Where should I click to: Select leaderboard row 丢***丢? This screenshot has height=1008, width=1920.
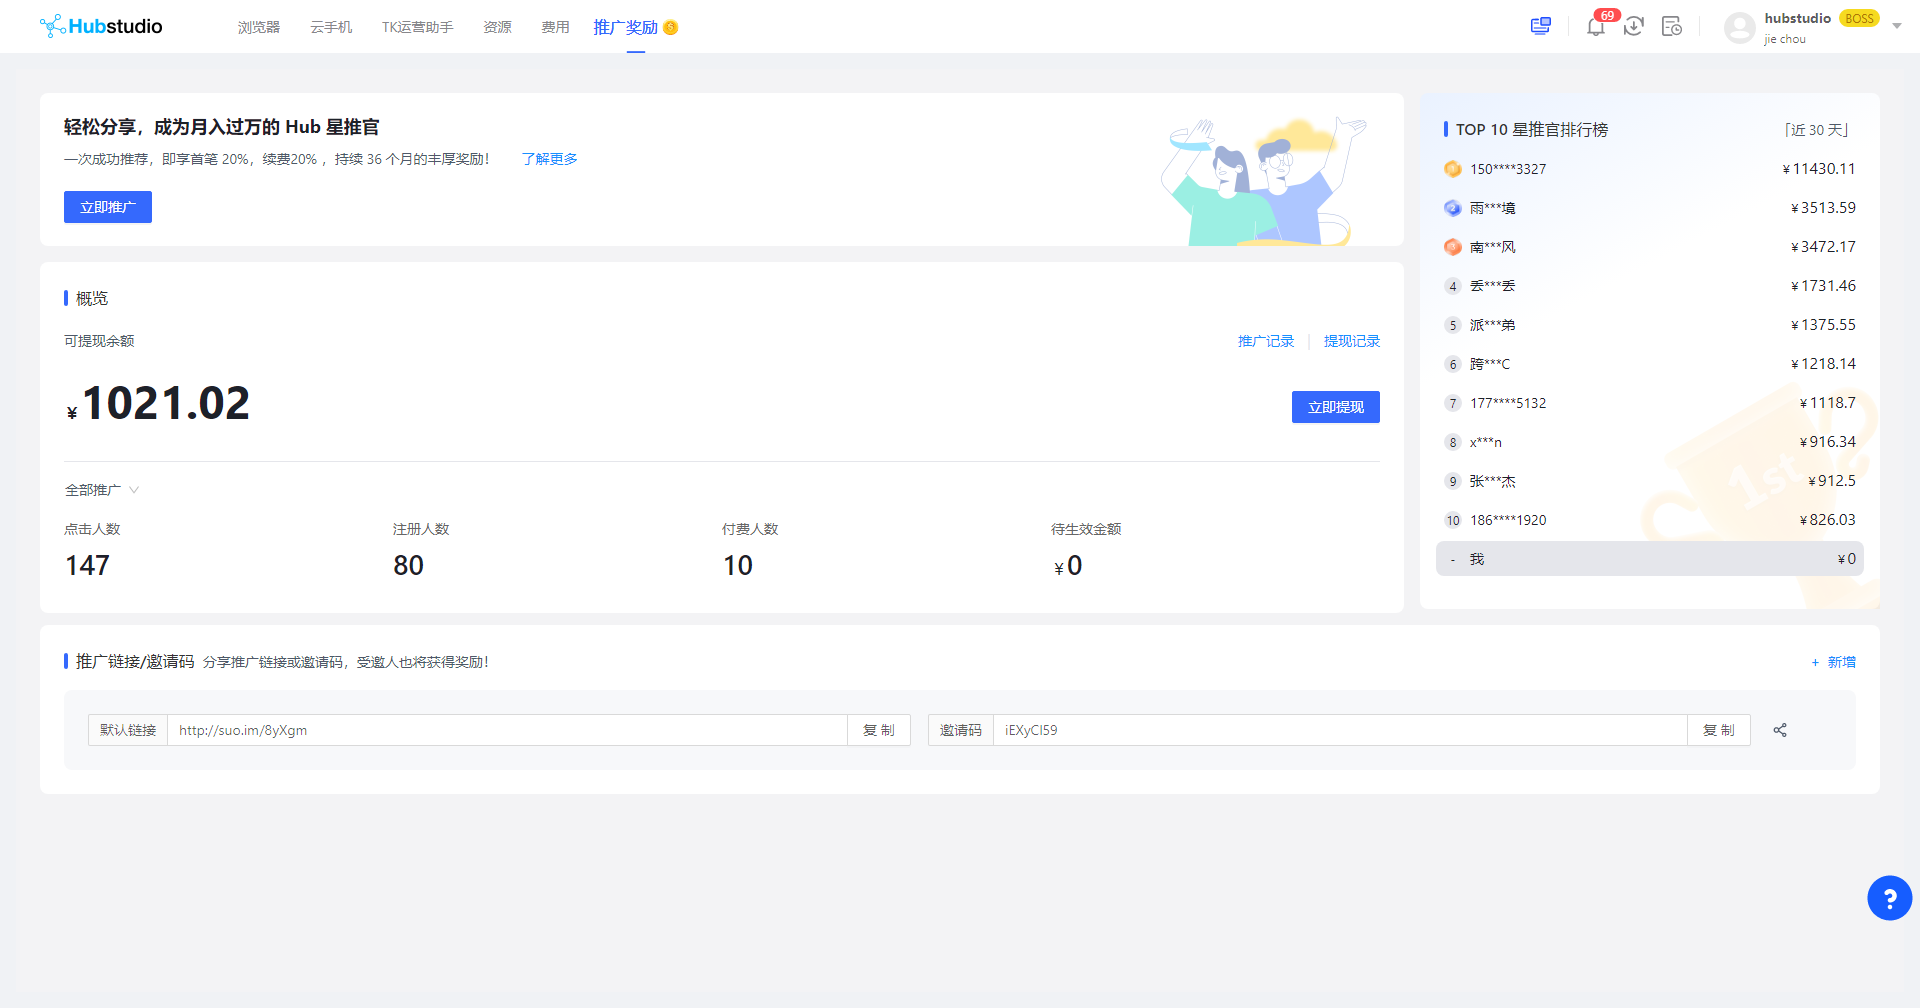click(1650, 286)
